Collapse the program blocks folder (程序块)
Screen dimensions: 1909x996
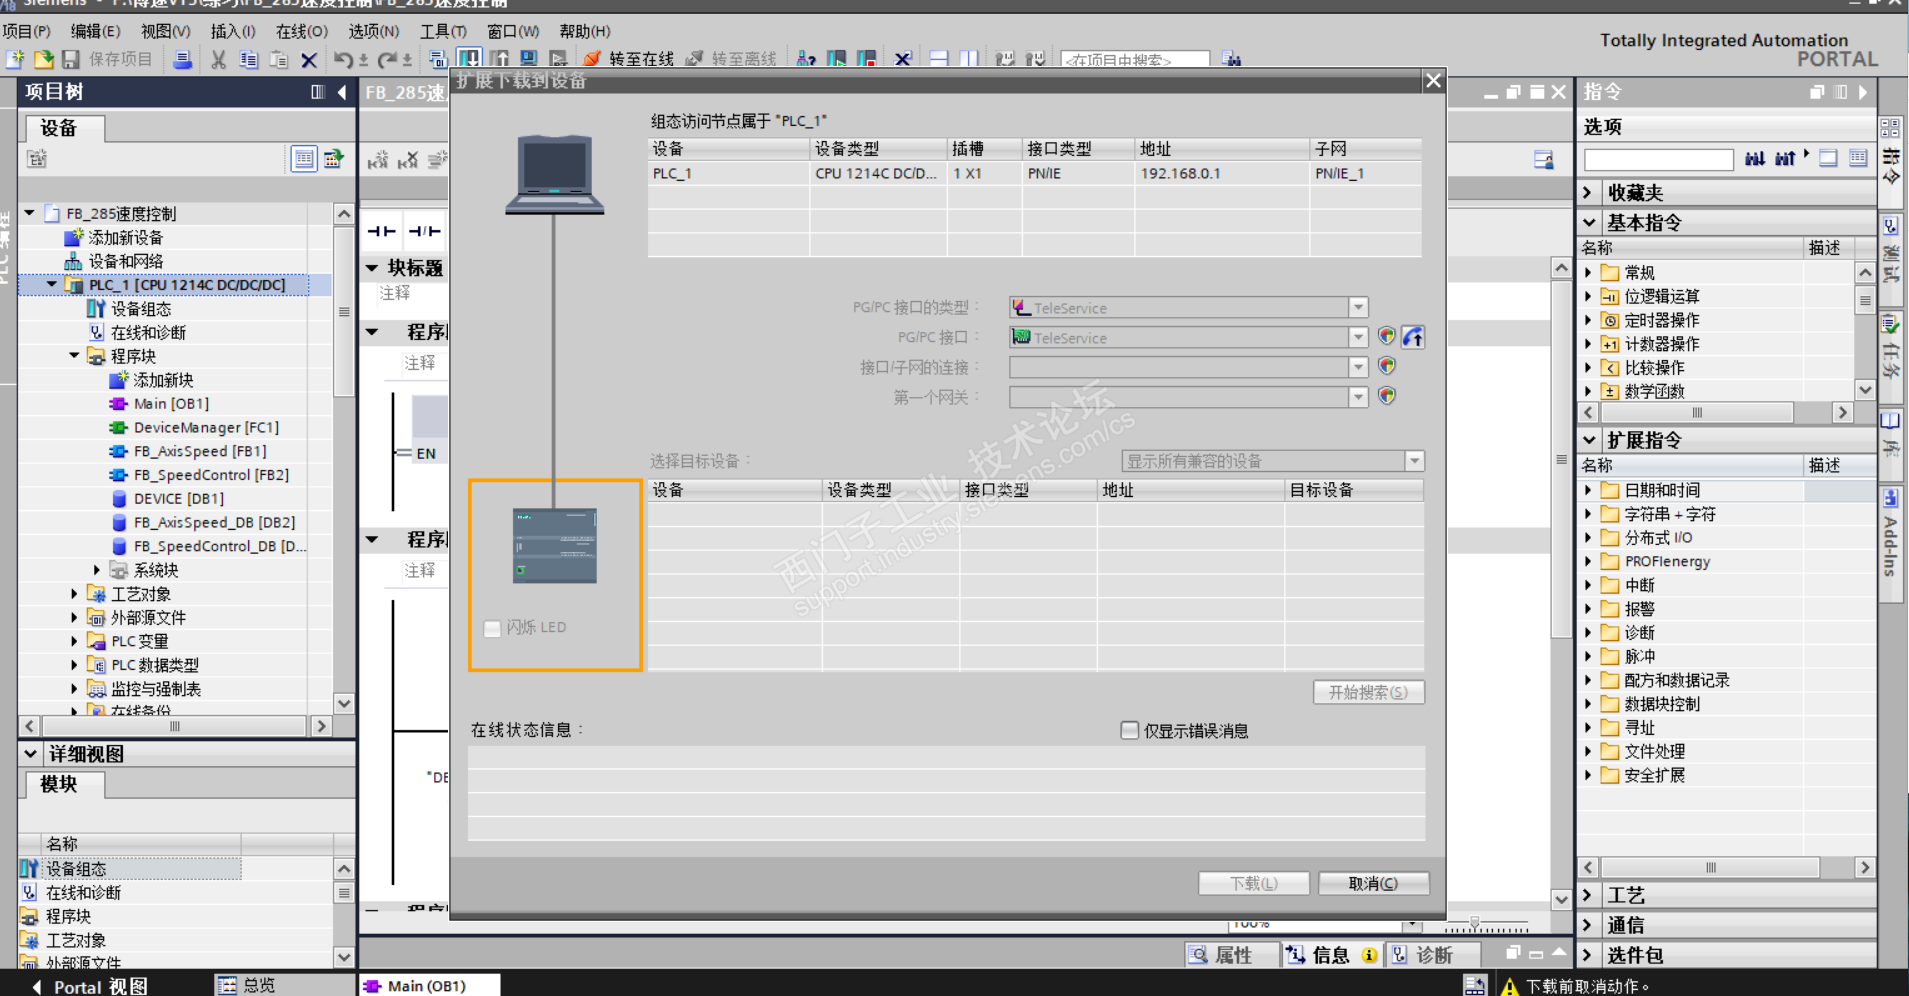(x=74, y=356)
